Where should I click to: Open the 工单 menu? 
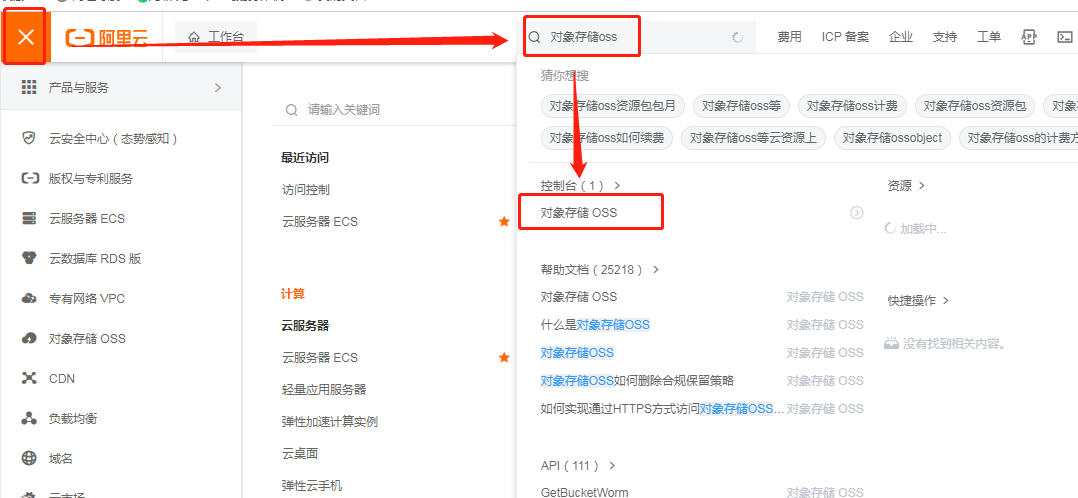989,37
